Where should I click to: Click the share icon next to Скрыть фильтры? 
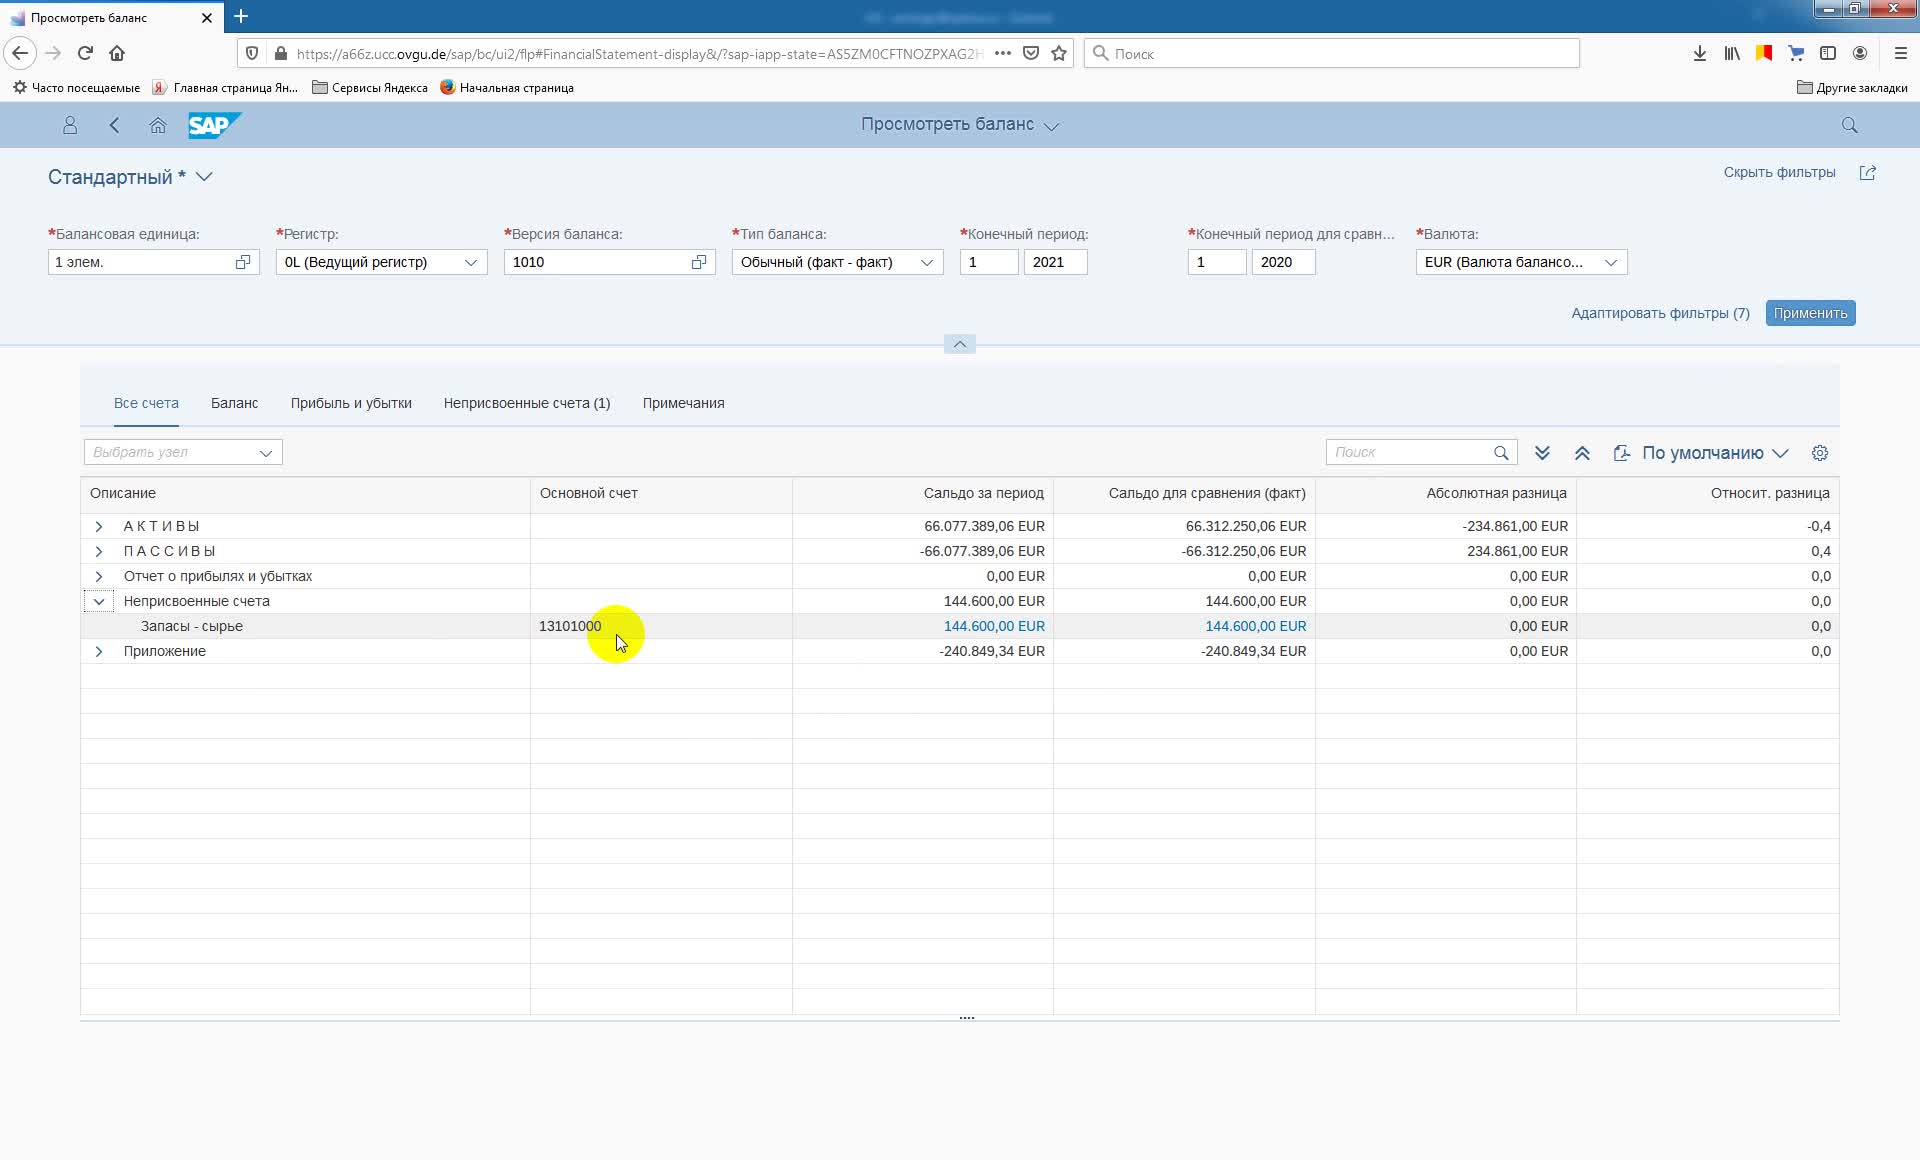(x=1867, y=173)
